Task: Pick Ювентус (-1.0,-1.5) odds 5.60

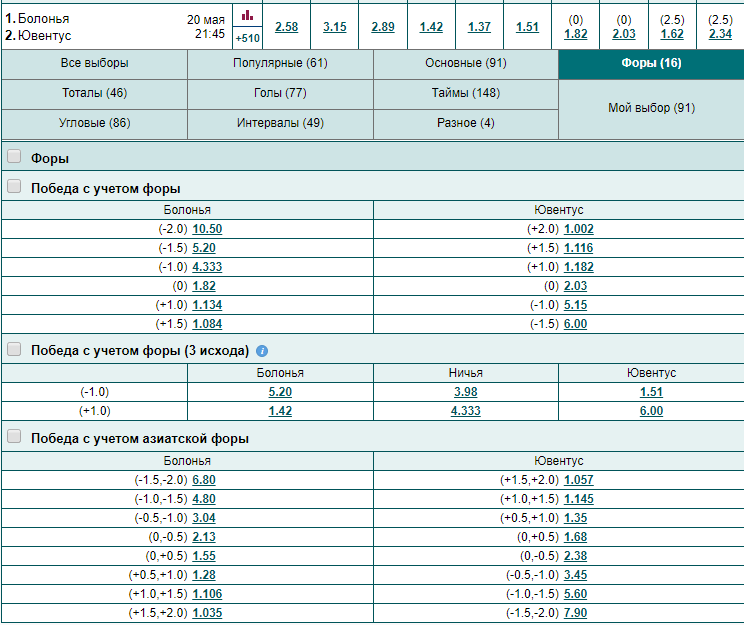Action: 575,594
